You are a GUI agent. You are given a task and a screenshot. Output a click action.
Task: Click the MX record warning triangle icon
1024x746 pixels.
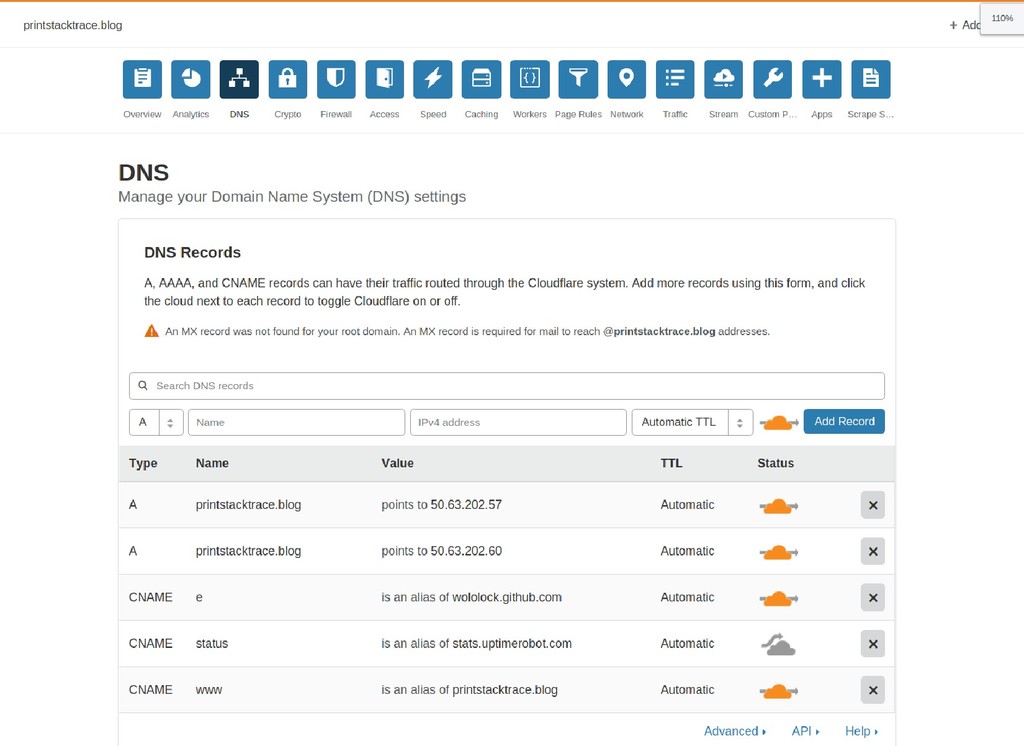point(152,331)
